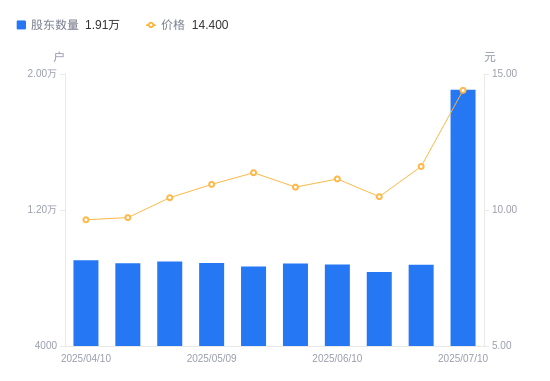Click the 2.00万 left axis label

coord(42,73)
